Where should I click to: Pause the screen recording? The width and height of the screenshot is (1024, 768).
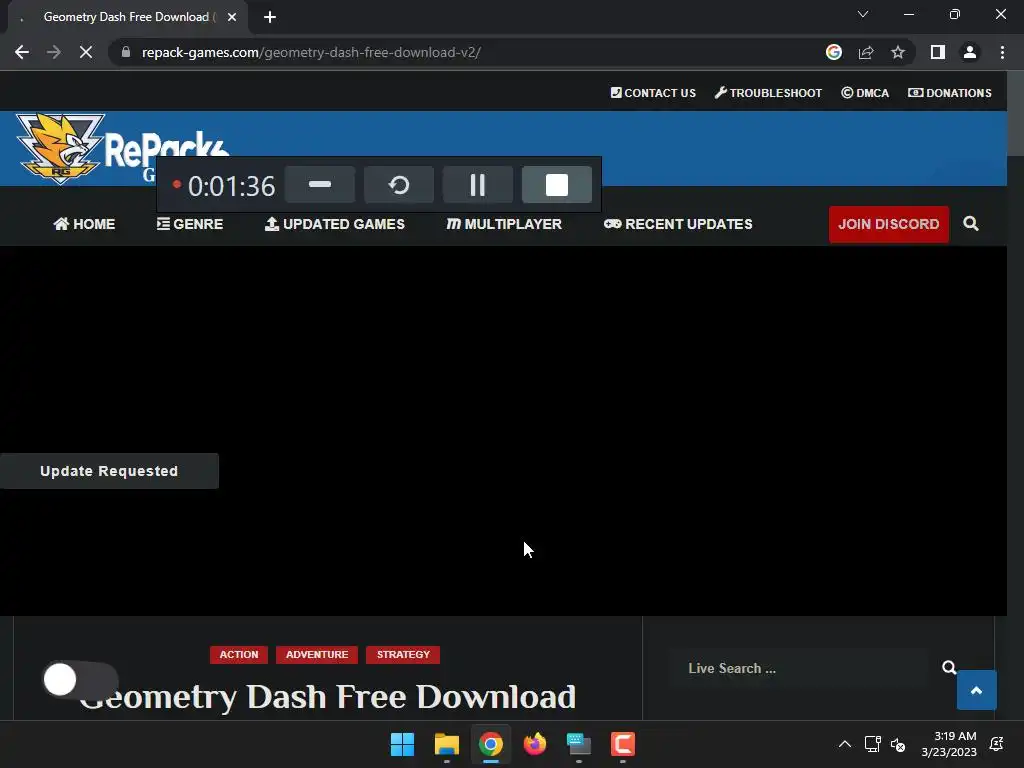[478, 185]
